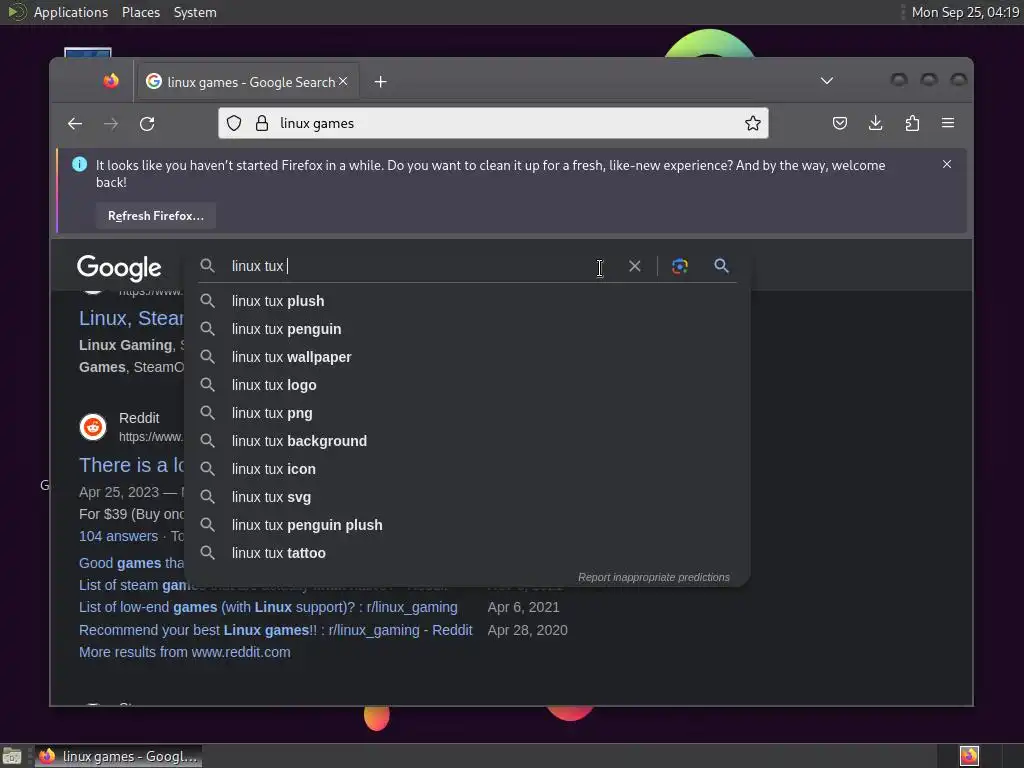1024x768 pixels.
Task: Click the magnifier icon beside linux tux logo
Action: (x=208, y=385)
